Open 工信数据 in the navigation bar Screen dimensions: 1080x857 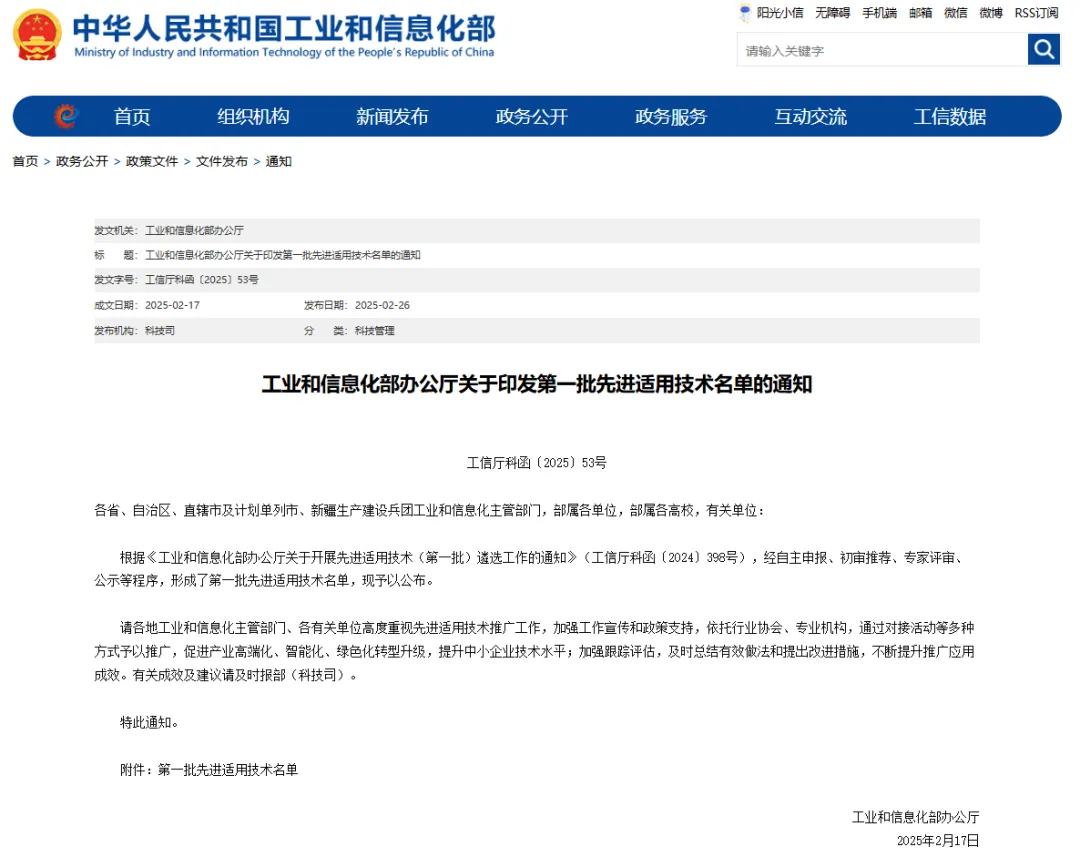pos(950,116)
